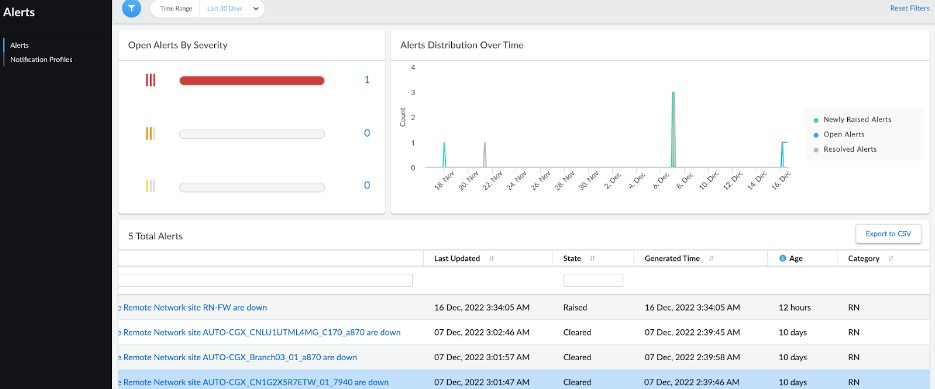Toggle Resolved Alerts legend item
The width and height of the screenshot is (935, 389).
pos(845,149)
